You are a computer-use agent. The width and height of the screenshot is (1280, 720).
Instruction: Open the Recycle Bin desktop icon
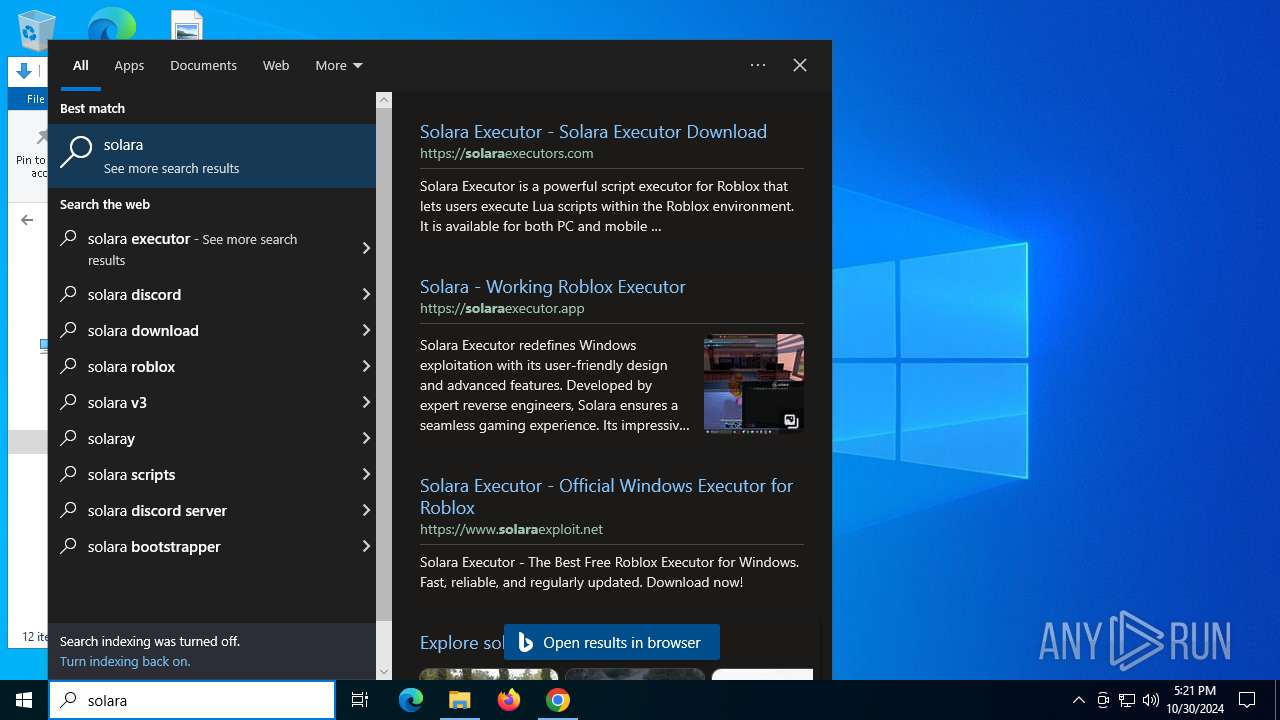pyautogui.click(x=36, y=28)
